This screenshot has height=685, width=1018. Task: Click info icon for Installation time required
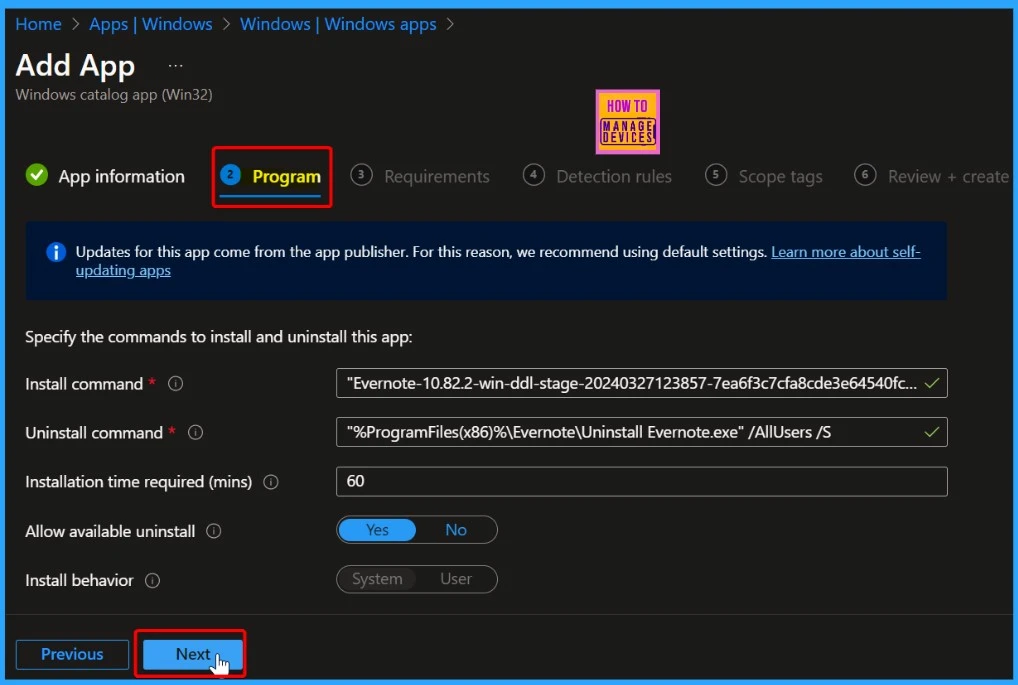tap(271, 482)
